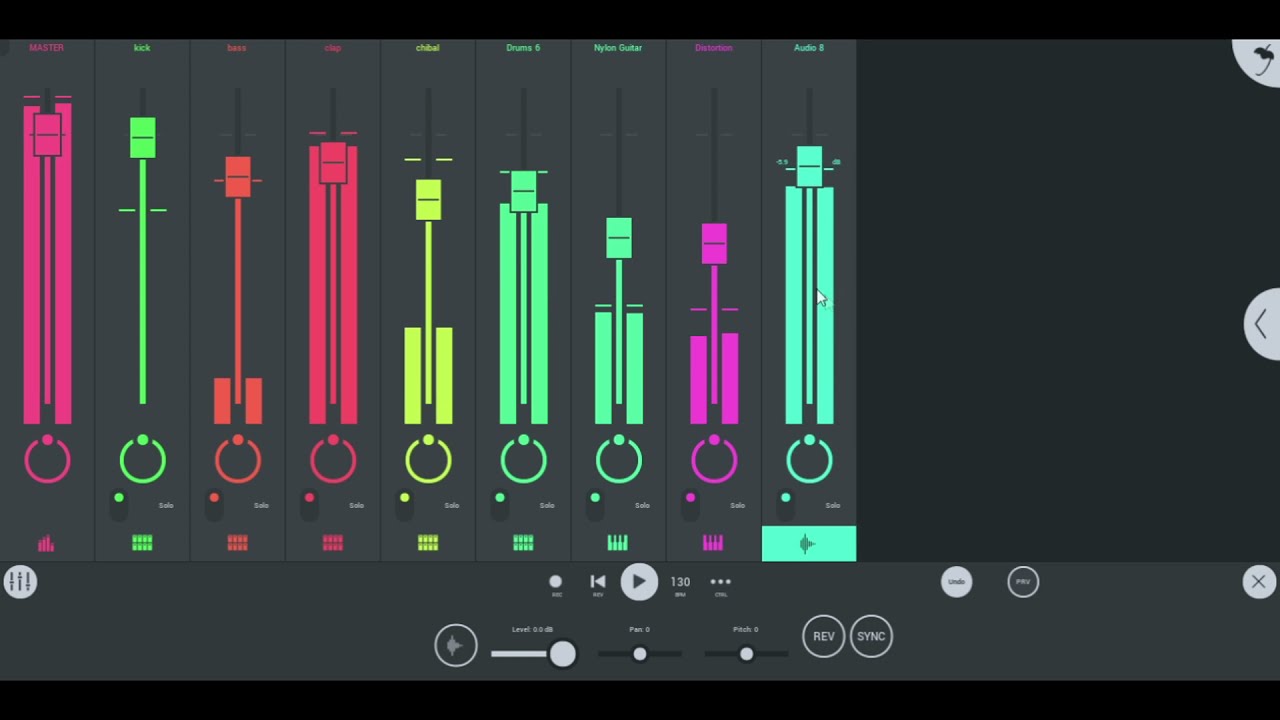Screen dimensions: 1280x720
Task: Open the MASTER channel level-meter icon
Action: pos(46,543)
